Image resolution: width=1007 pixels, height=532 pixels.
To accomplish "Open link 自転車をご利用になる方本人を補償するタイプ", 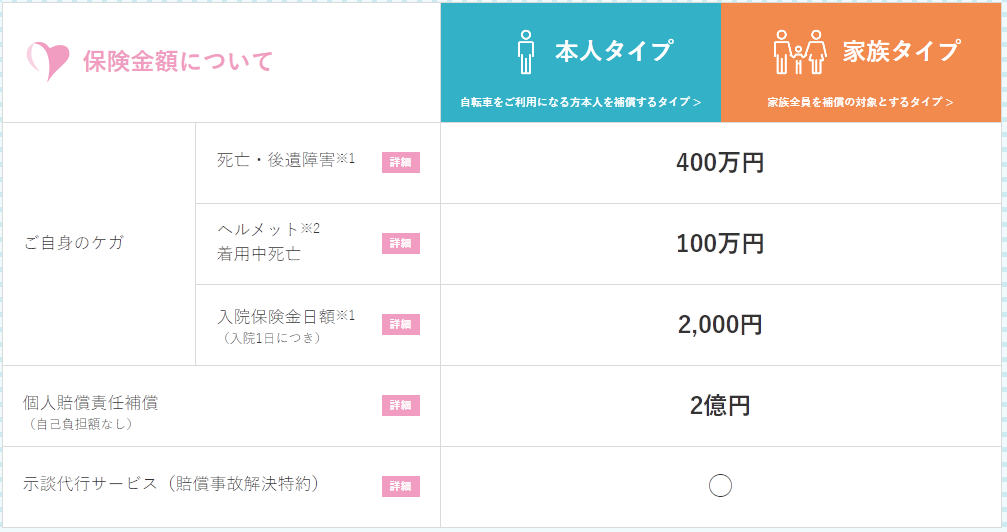I will 580,102.
